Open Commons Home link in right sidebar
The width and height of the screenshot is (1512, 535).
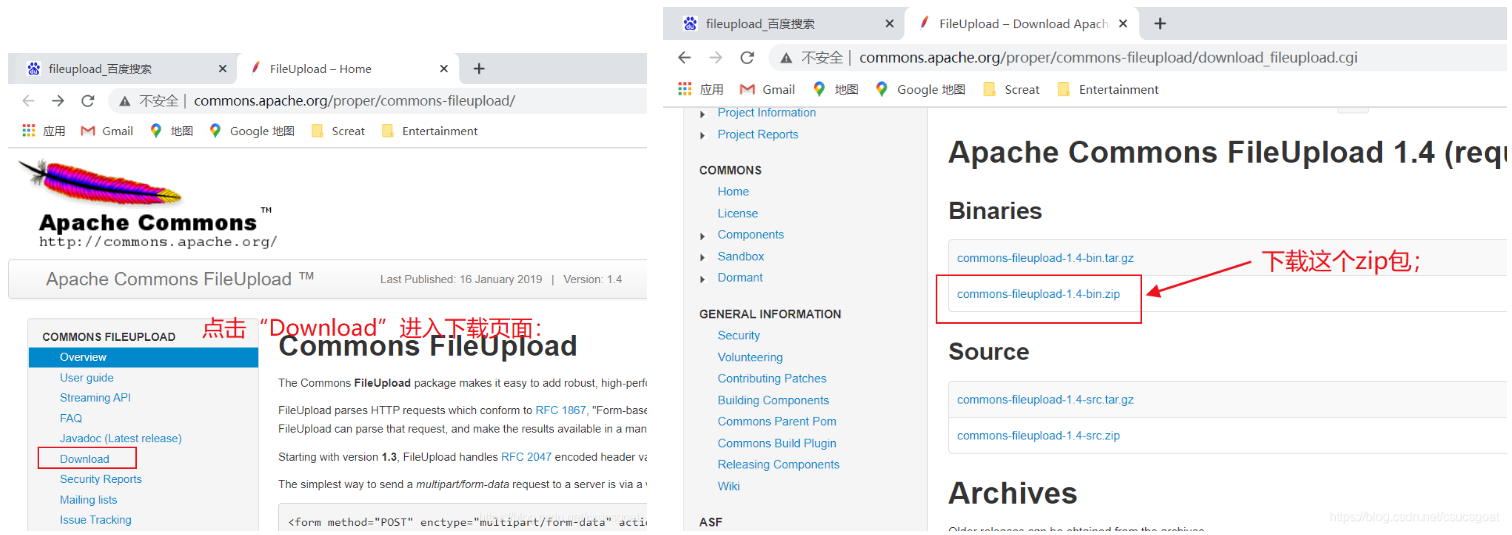(733, 192)
